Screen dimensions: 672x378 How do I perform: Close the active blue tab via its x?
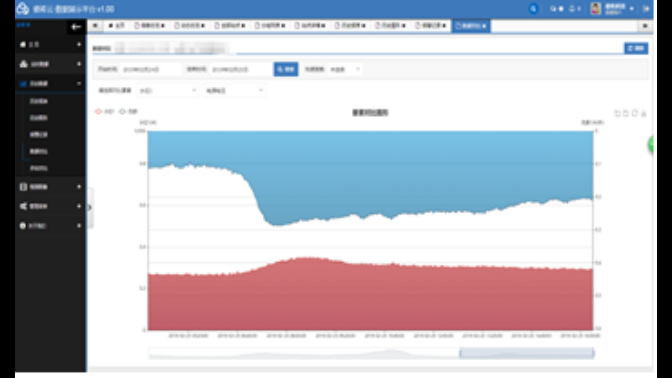click(x=484, y=26)
